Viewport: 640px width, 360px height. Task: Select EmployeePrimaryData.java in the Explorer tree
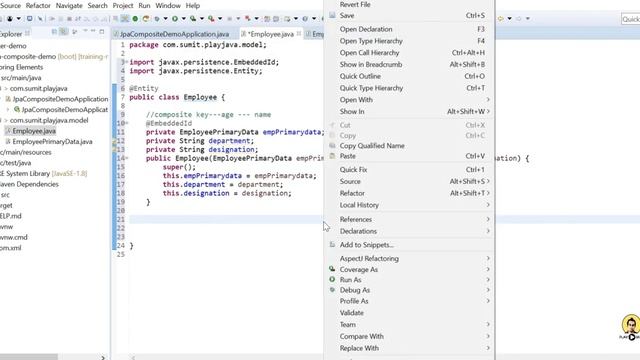click(52, 142)
